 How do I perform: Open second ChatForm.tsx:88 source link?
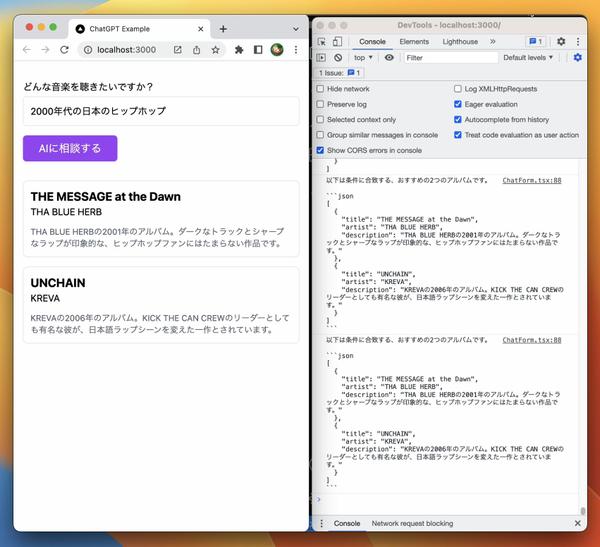tap(532, 340)
